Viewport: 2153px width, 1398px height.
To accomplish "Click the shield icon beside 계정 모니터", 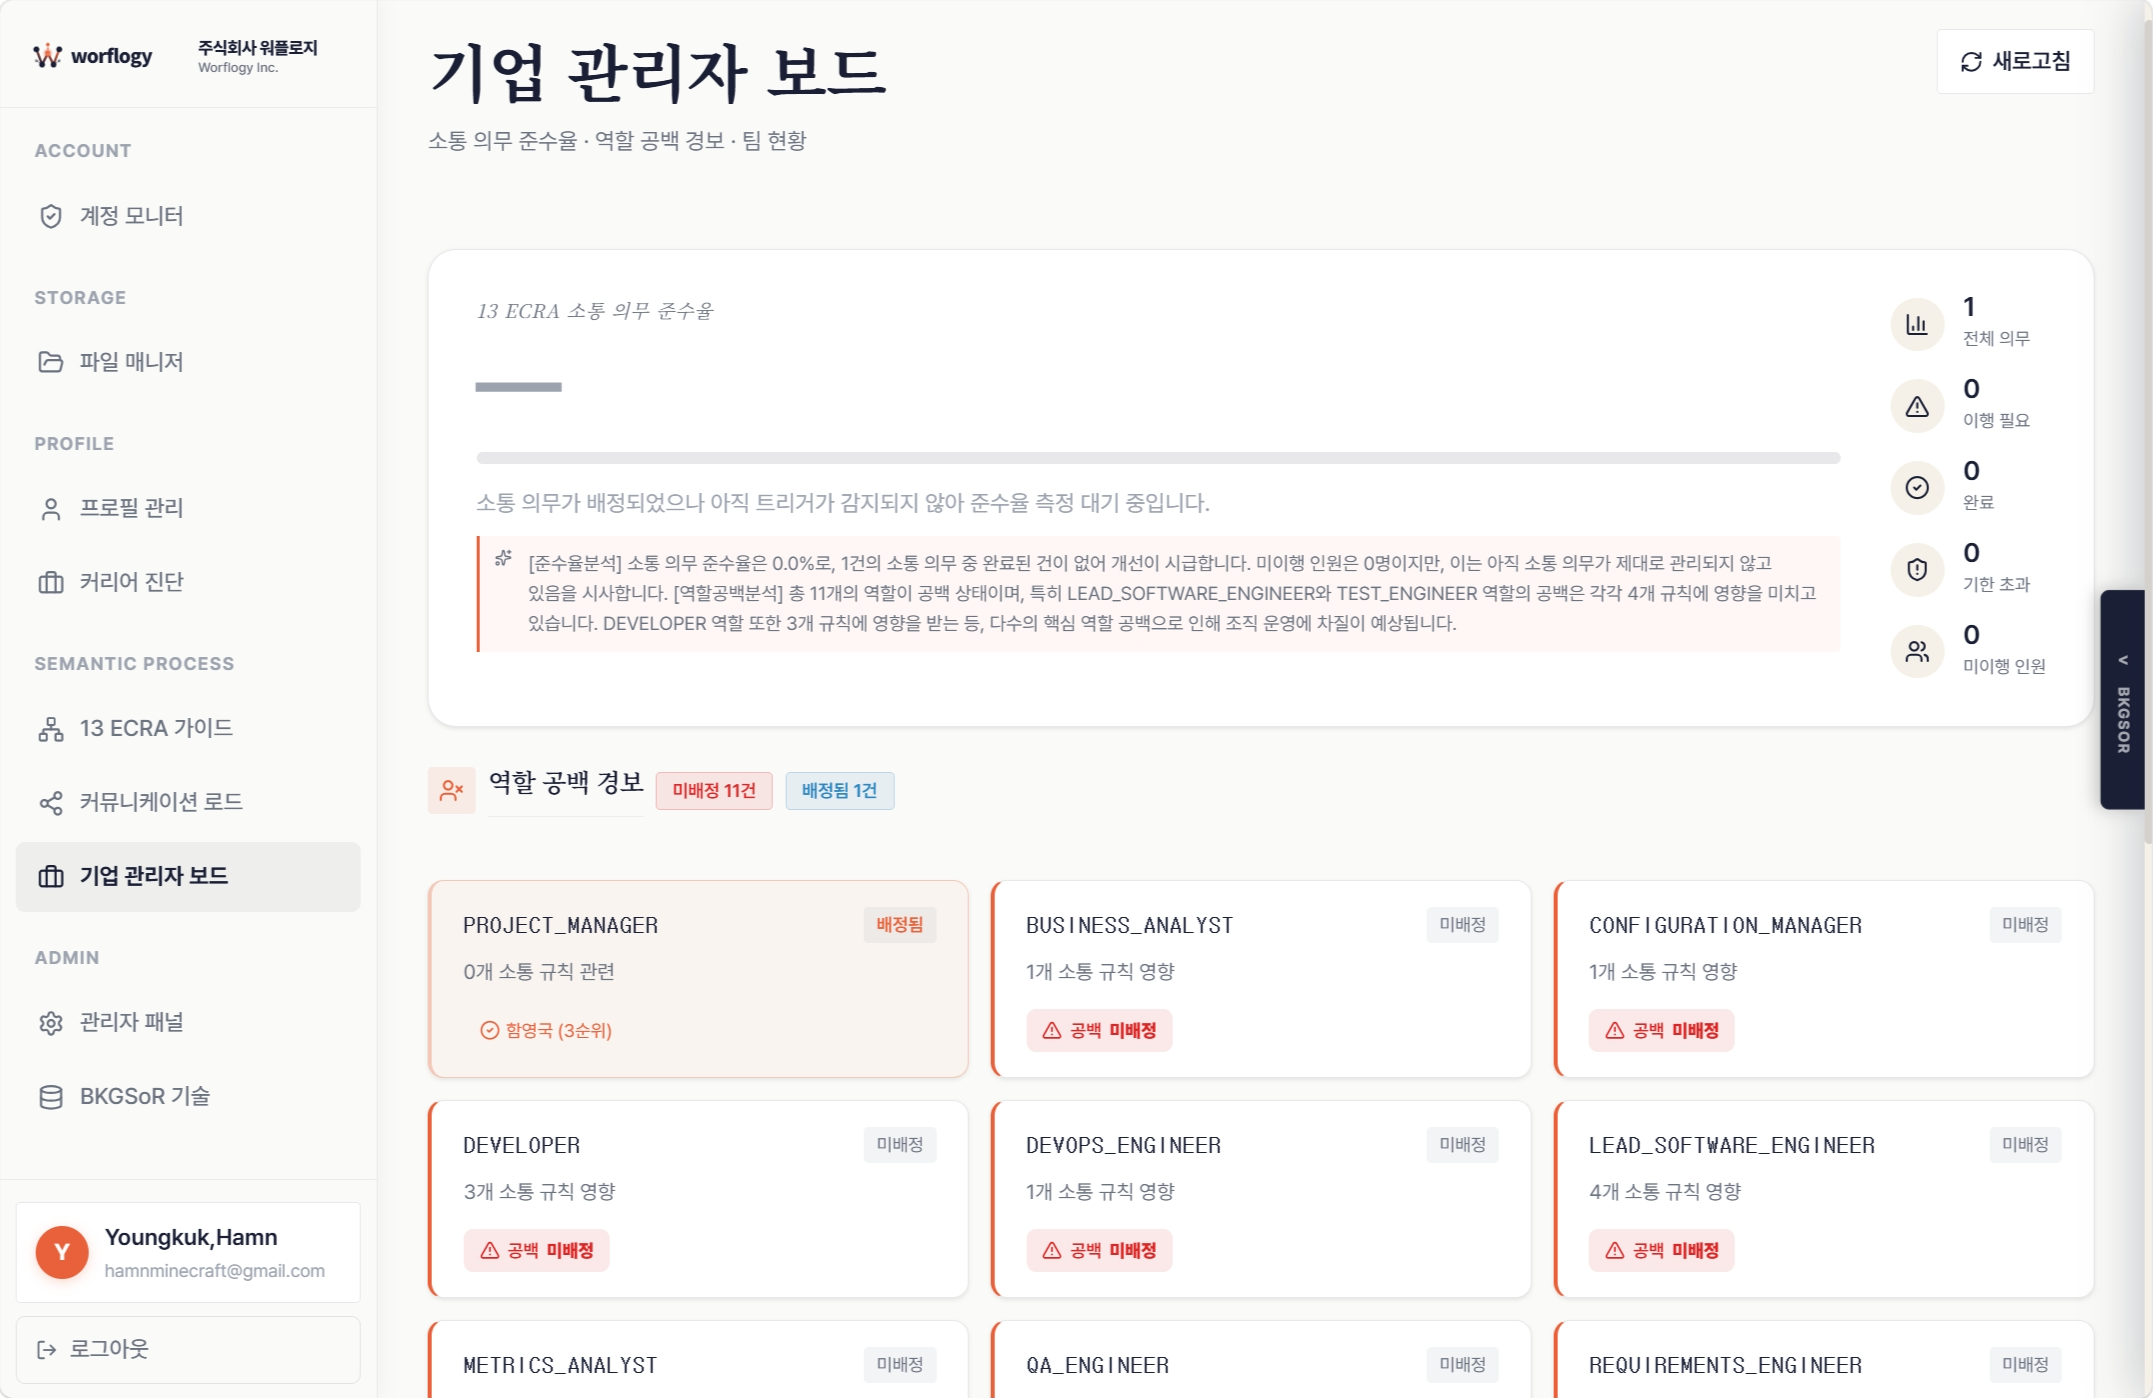I will point(50,216).
